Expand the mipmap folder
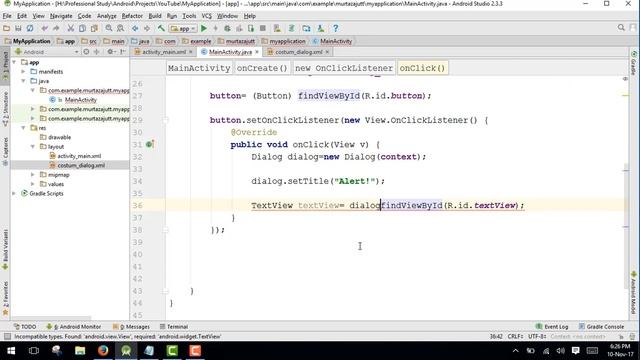640x360 pixels. tap(33, 175)
